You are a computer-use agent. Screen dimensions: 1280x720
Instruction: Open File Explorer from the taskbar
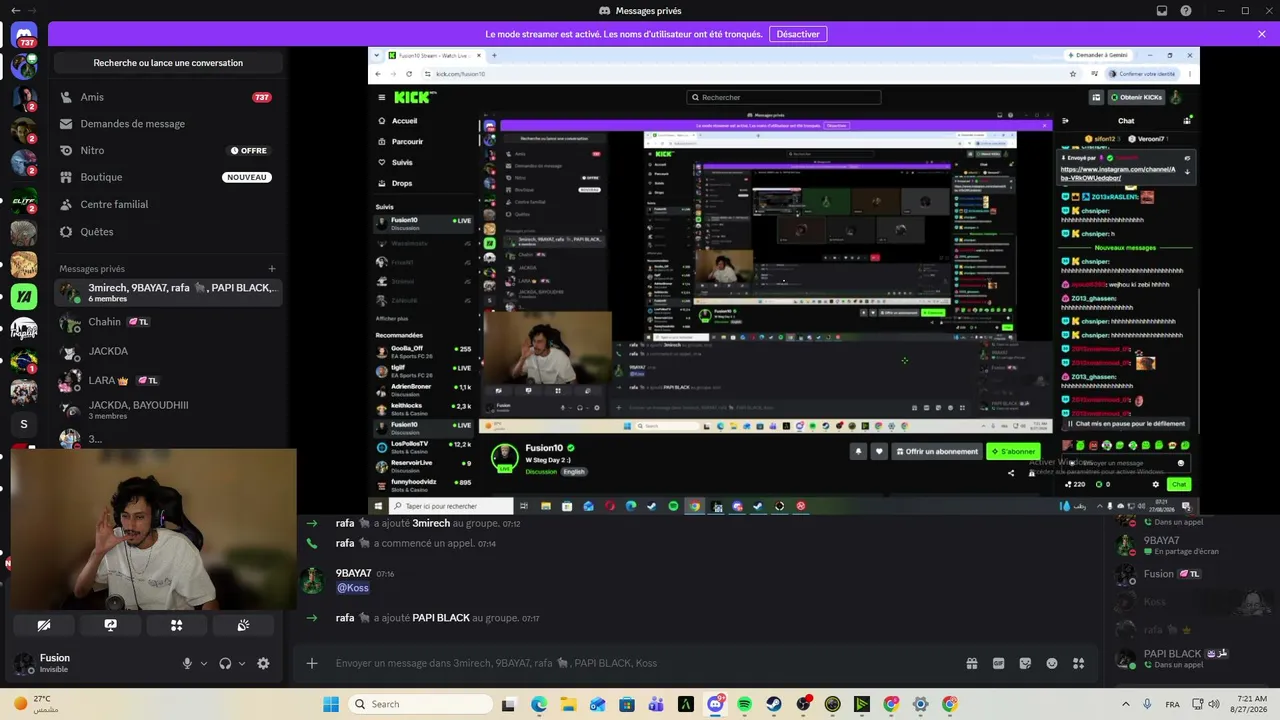pos(568,704)
